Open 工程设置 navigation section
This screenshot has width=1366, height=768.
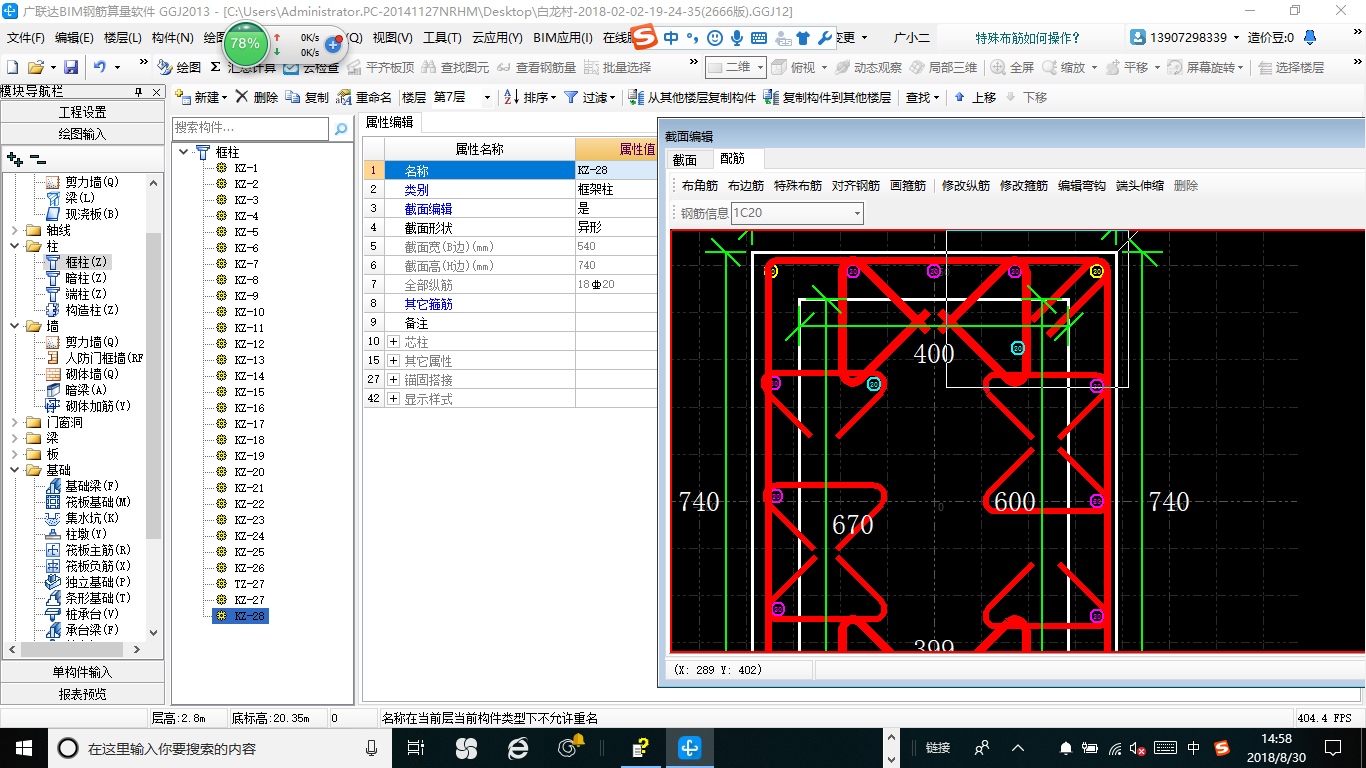point(83,112)
